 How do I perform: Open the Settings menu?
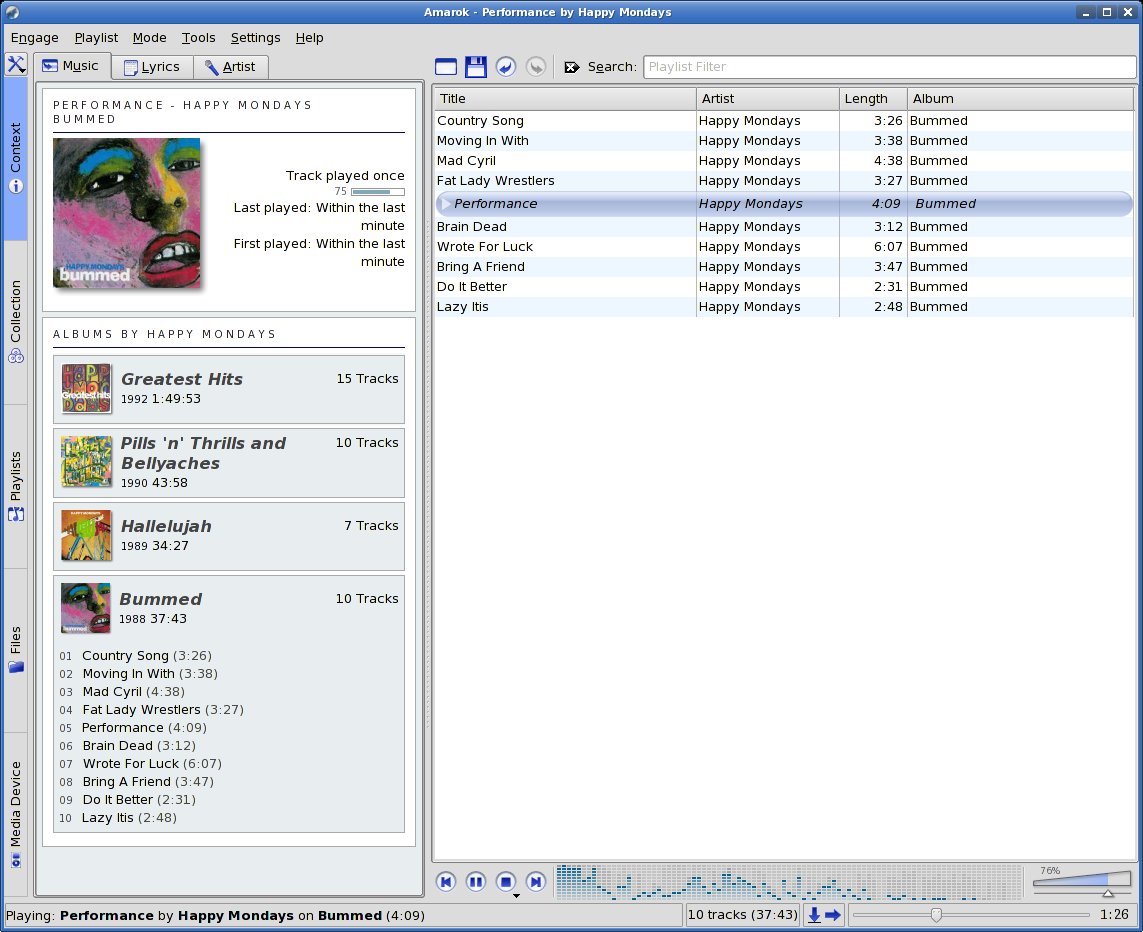pos(255,38)
